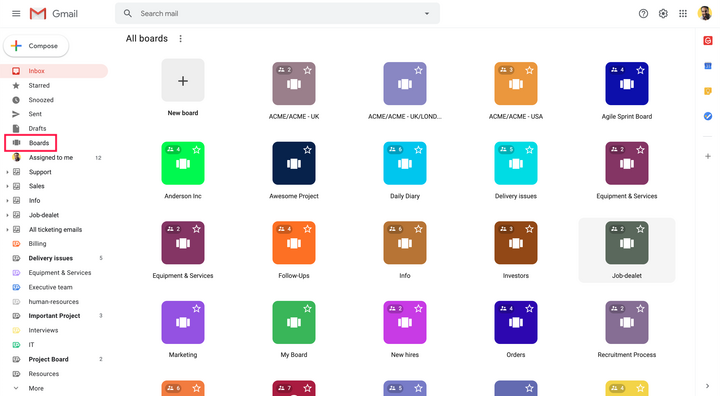Open the Follow-Ups board tile
This screenshot has height=396, width=720.
294,243
